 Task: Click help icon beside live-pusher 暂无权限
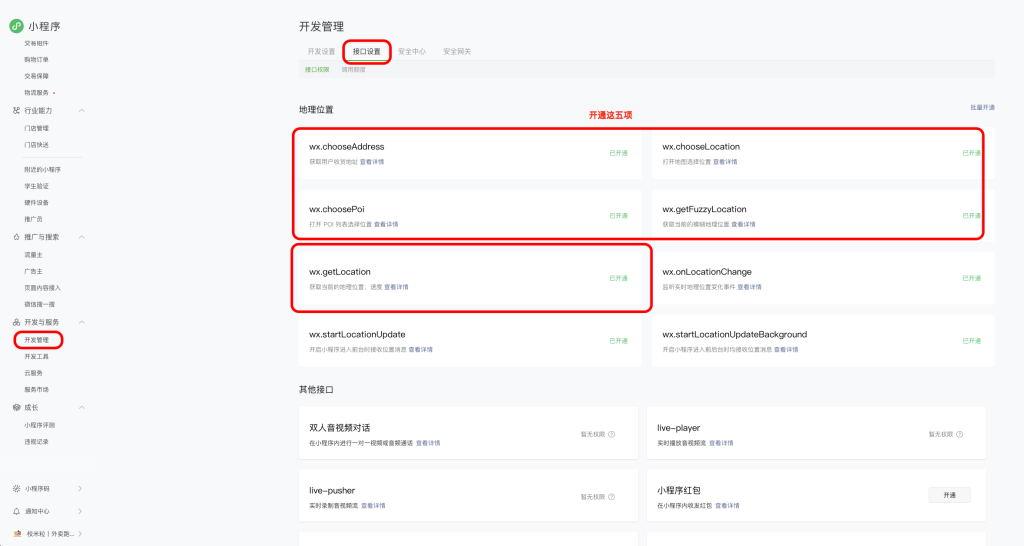(611, 497)
